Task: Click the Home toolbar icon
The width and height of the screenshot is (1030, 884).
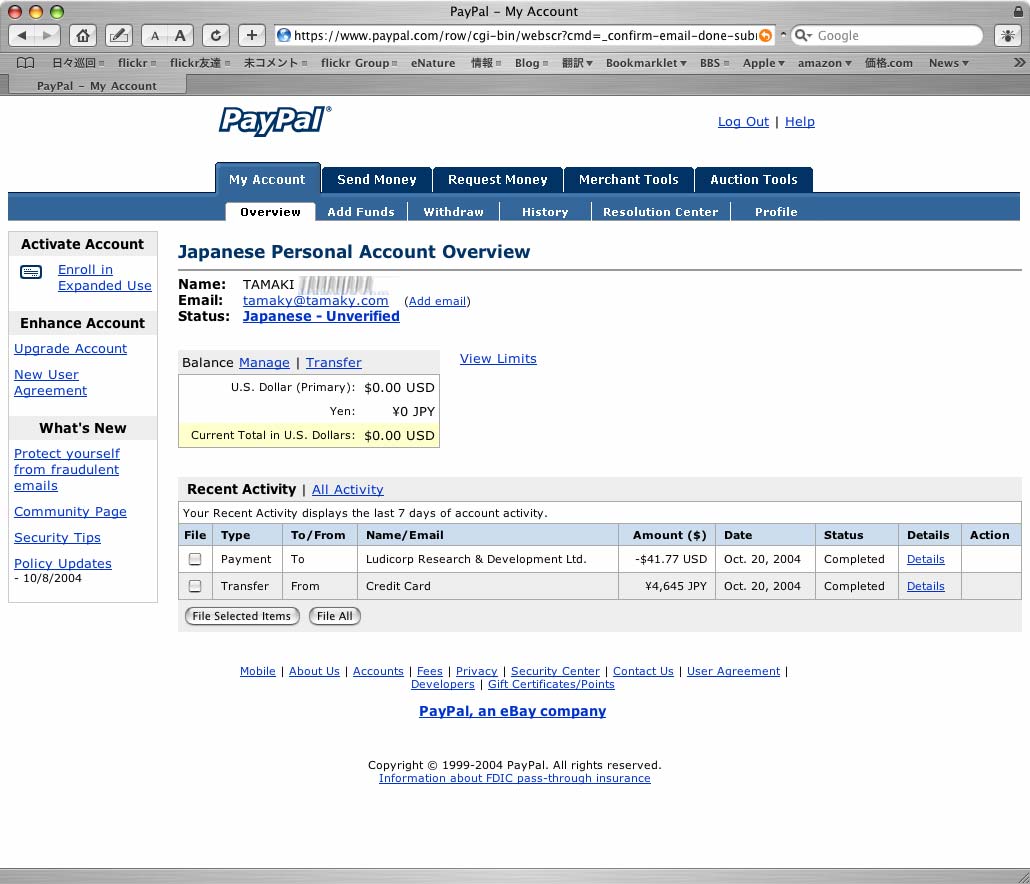Action: pyautogui.click(x=83, y=35)
